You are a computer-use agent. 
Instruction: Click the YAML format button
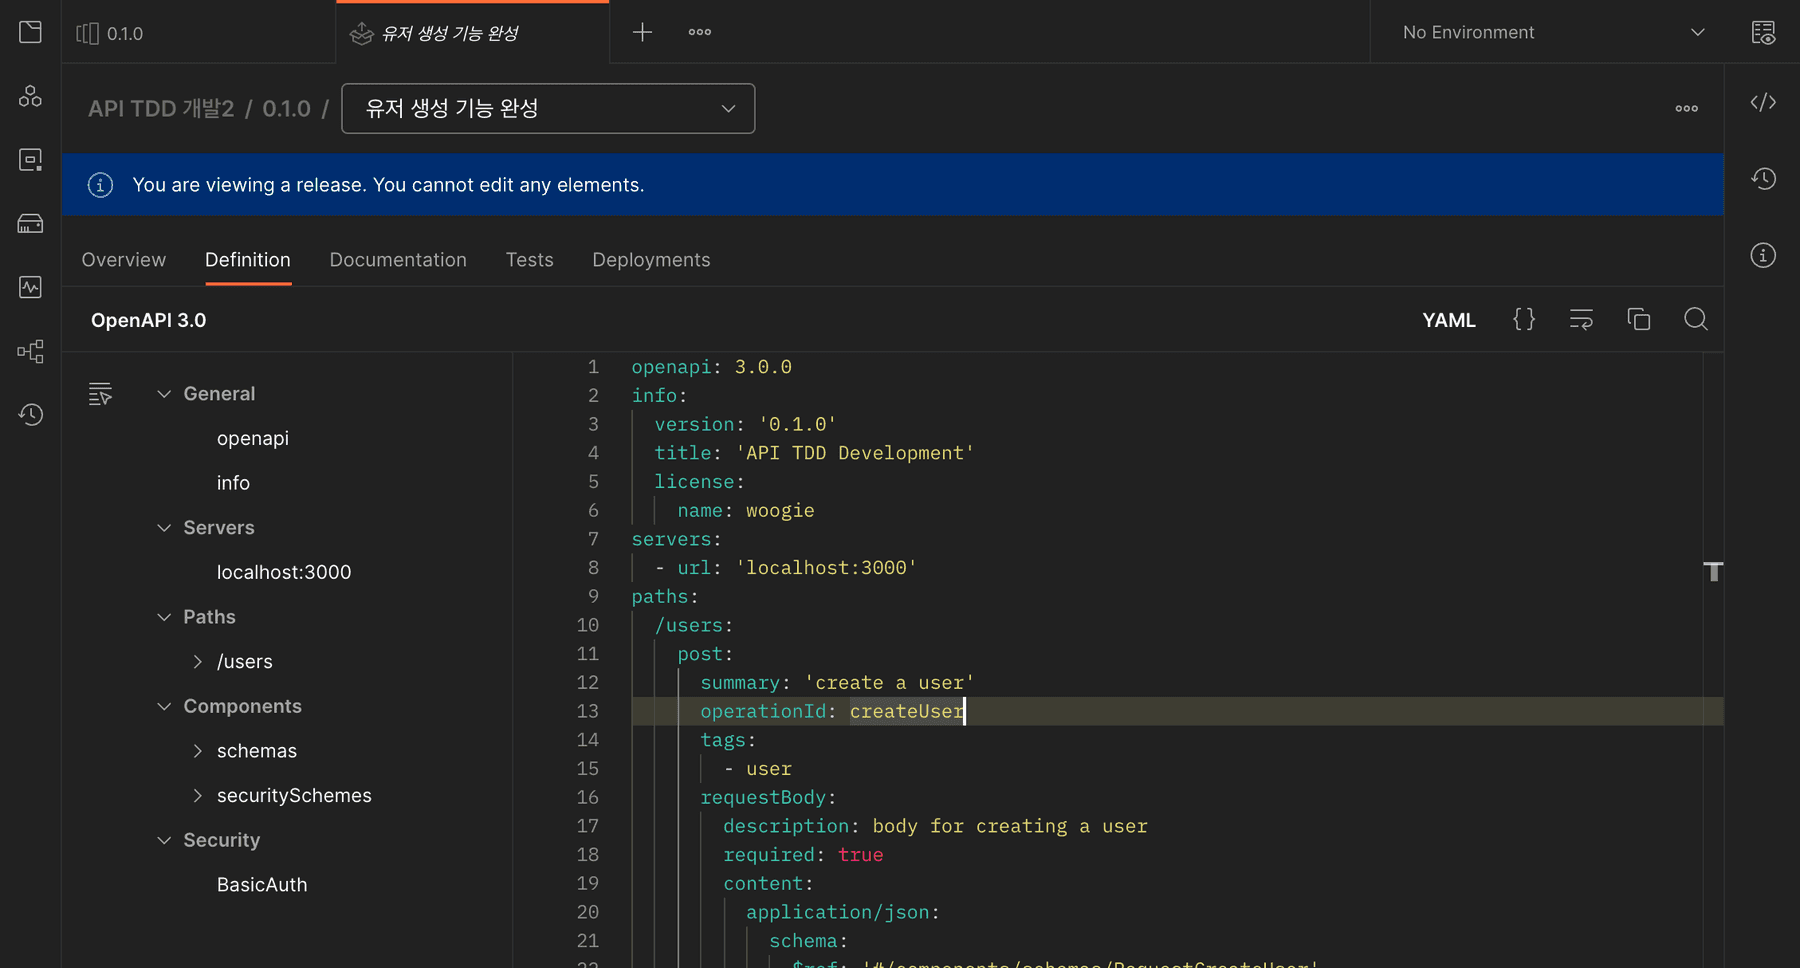point(1448,320)
